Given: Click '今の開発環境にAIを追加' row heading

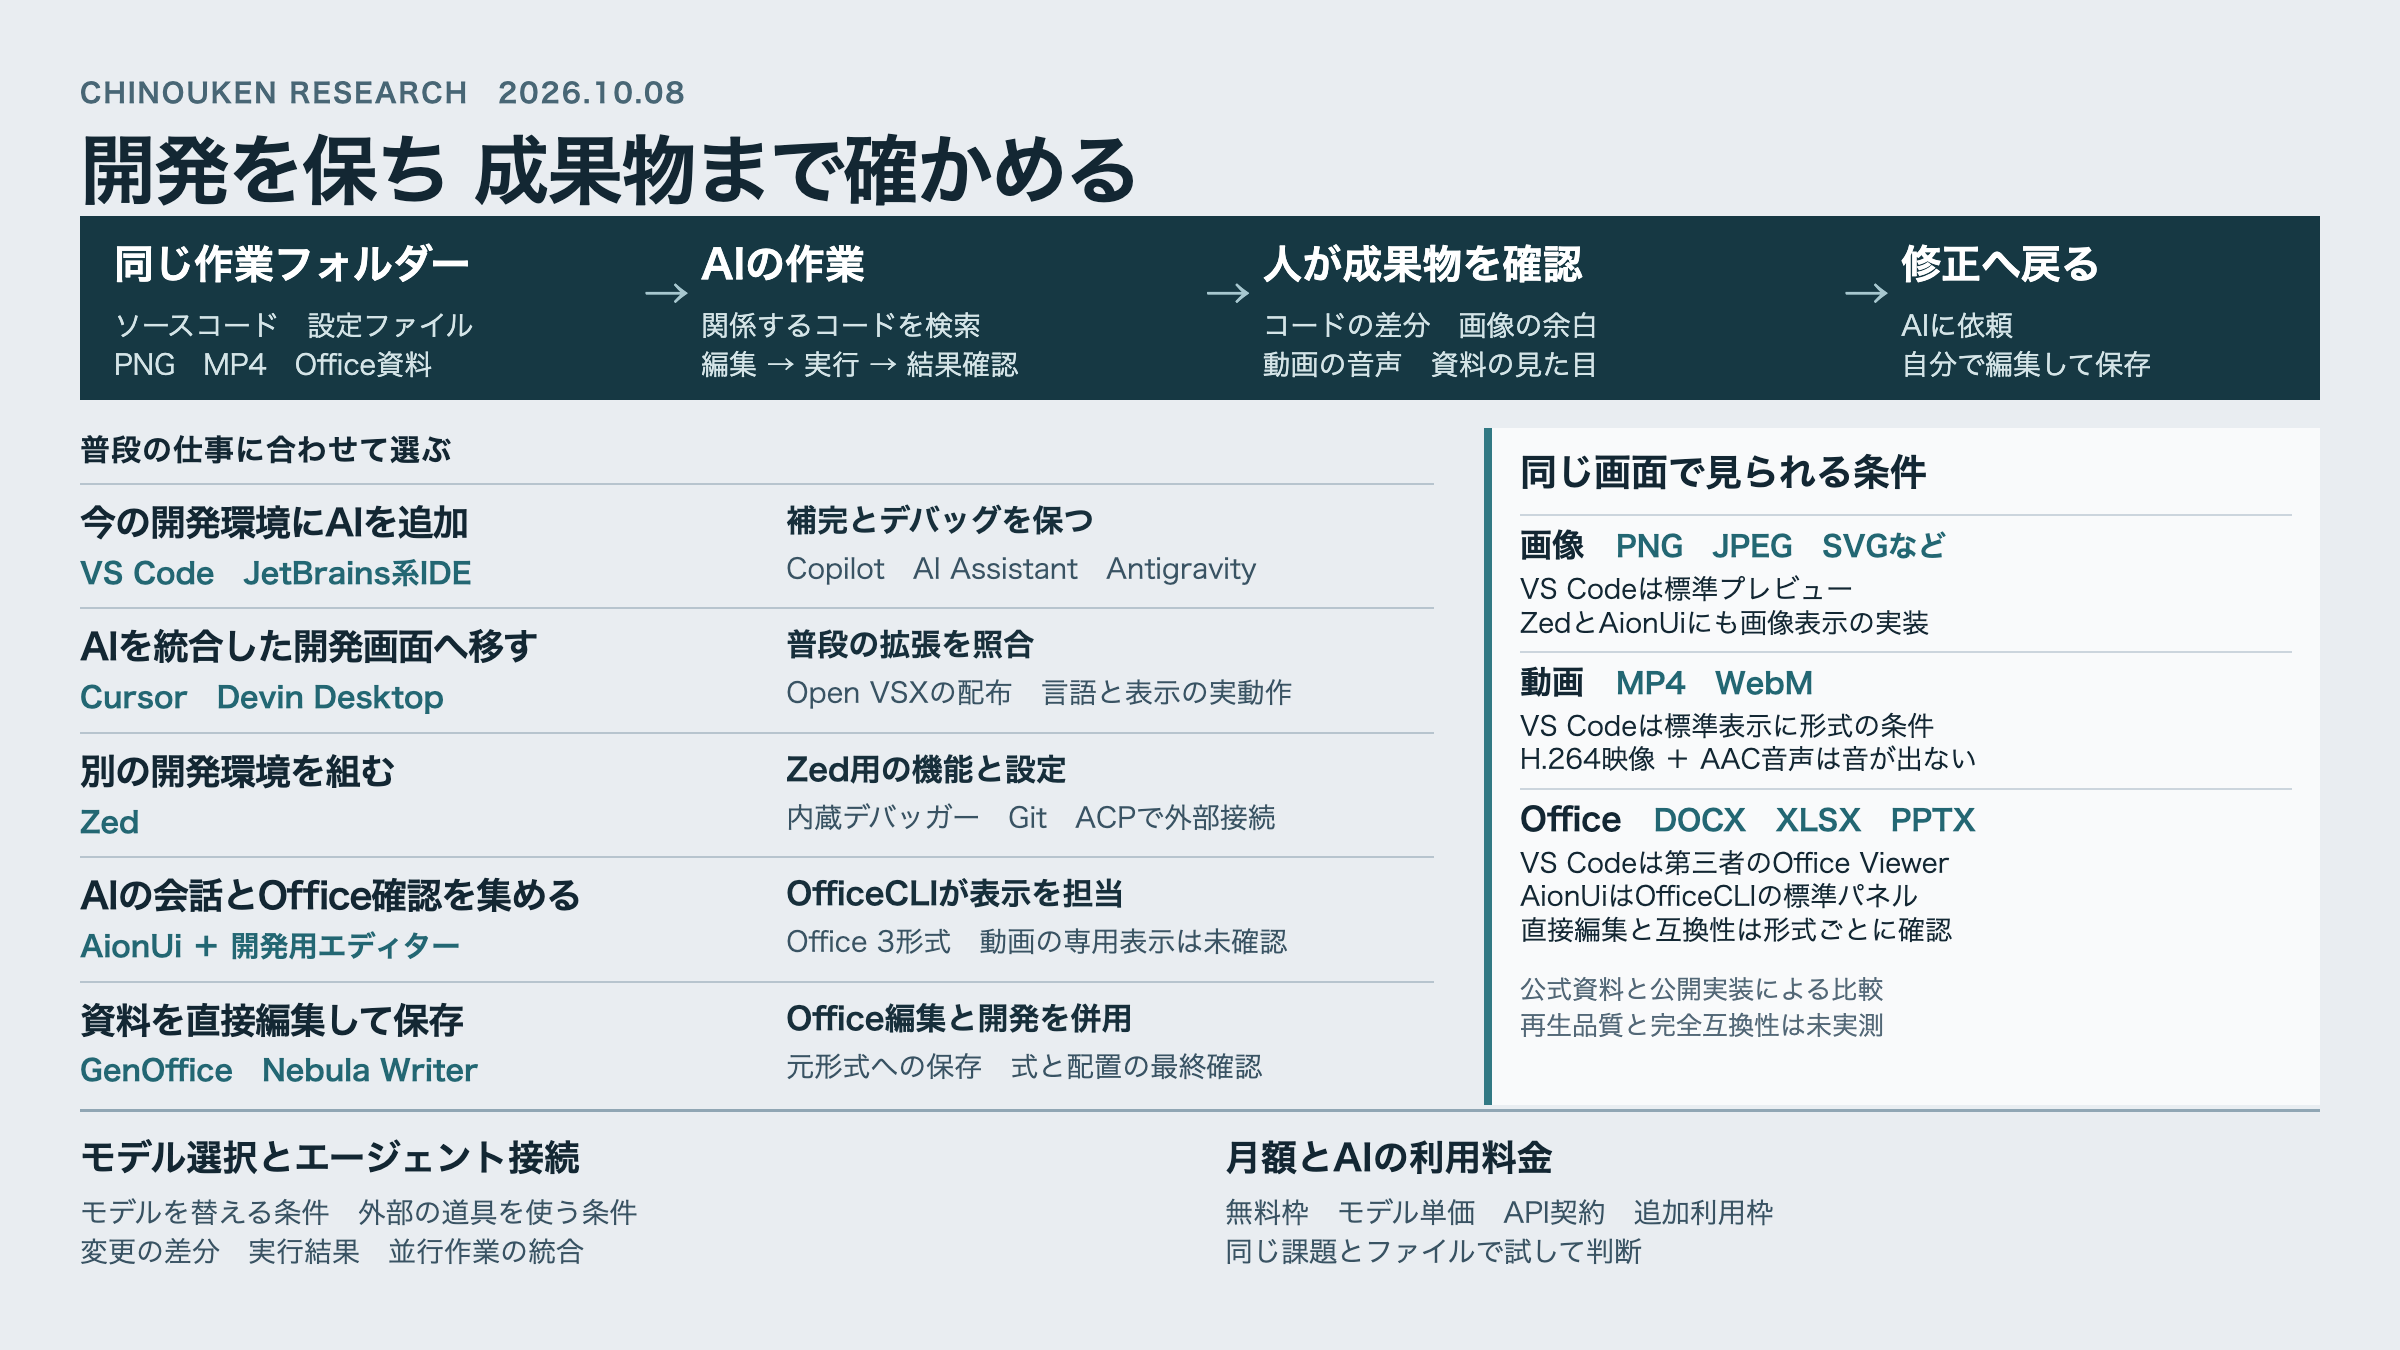Looking at the screenshot, I should click(x=274, y=523).
